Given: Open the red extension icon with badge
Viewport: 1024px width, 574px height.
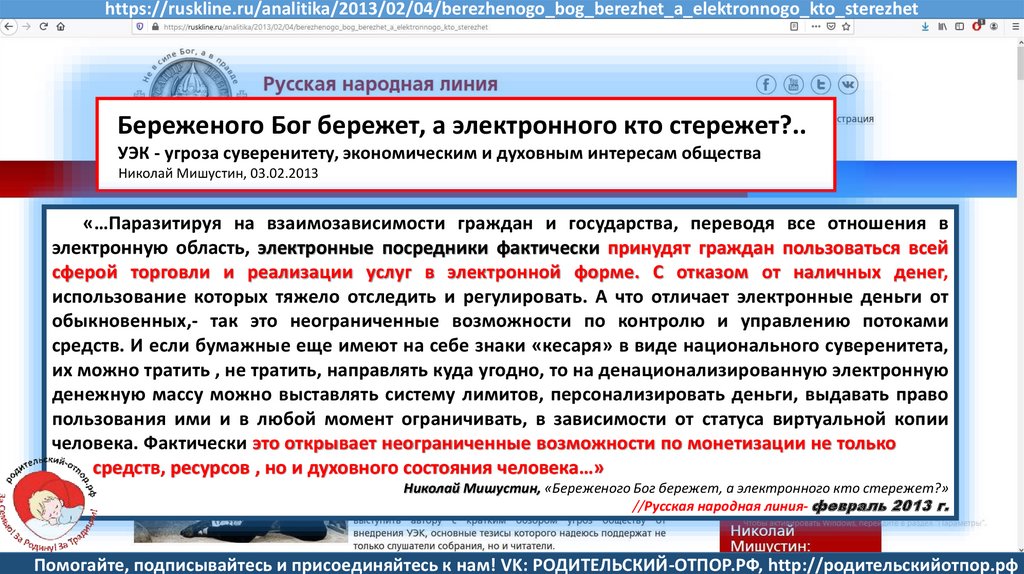Looking at the screenshot, I should click(978, 26).
